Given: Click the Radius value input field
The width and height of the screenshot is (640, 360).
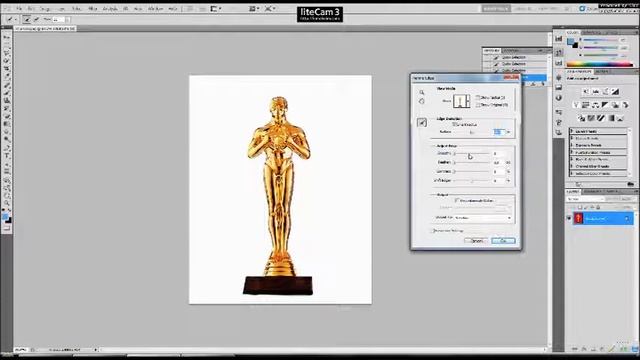Looking at the screenshot, I should tap(498, 132).
